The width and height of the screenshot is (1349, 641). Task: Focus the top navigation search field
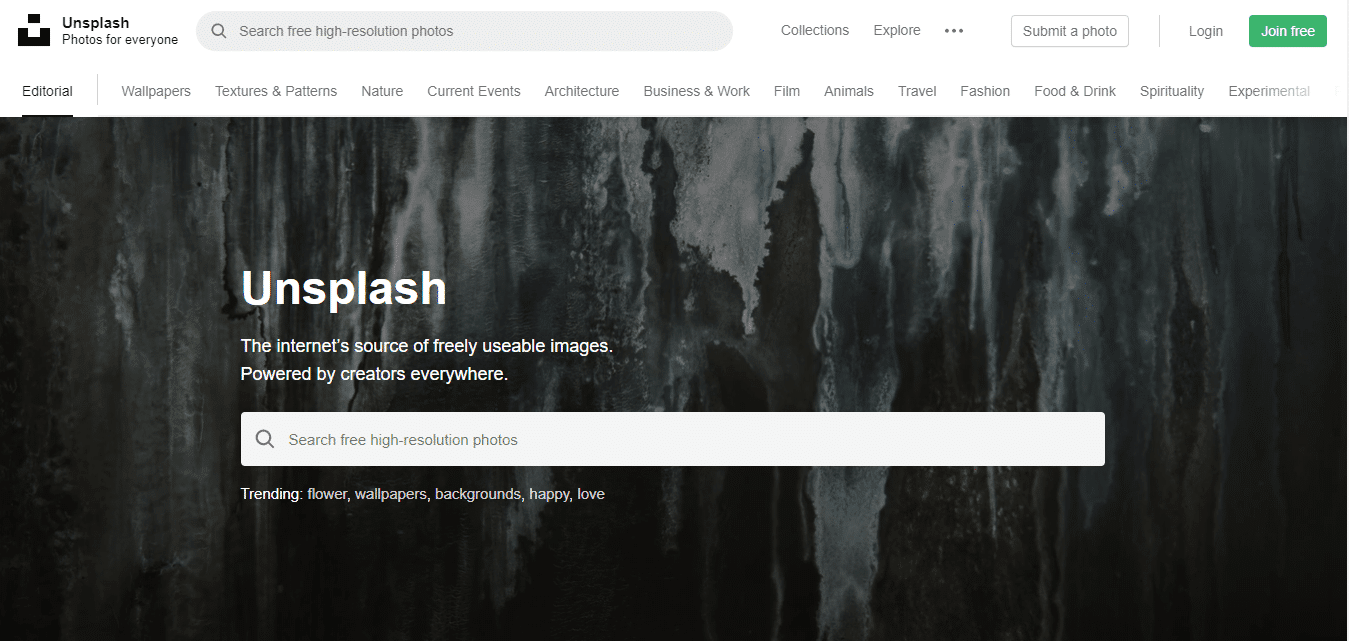(465, 31)
